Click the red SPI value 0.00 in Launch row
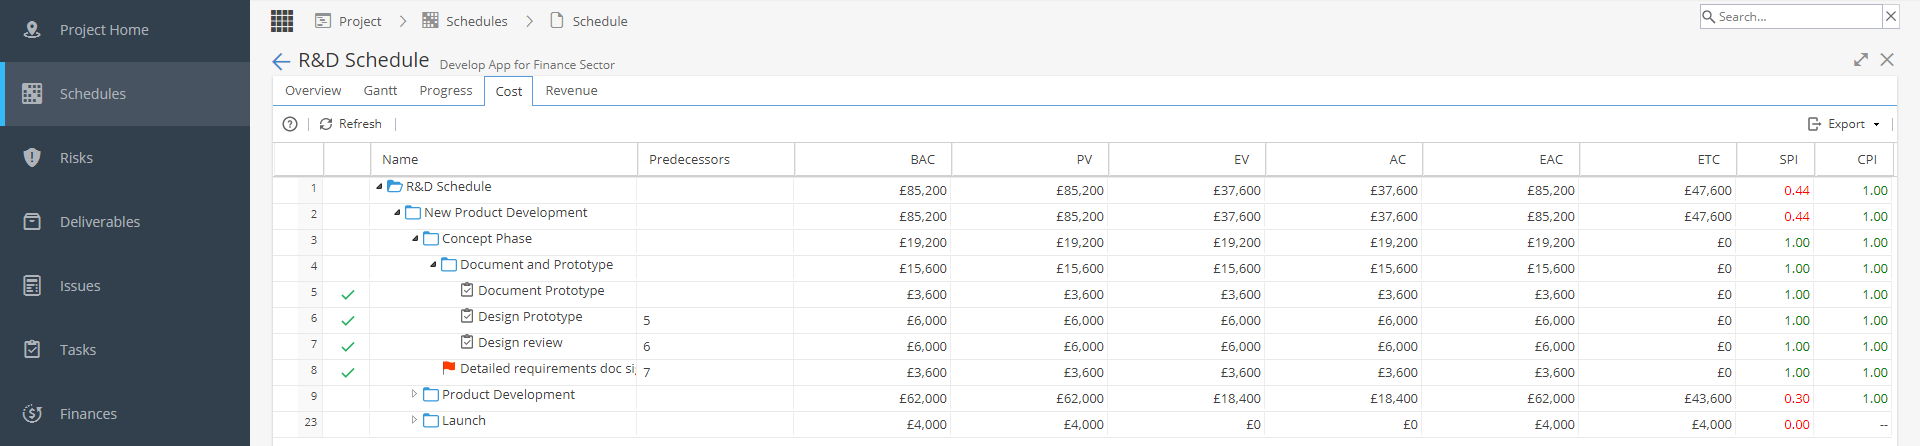 coord(1797,425)
